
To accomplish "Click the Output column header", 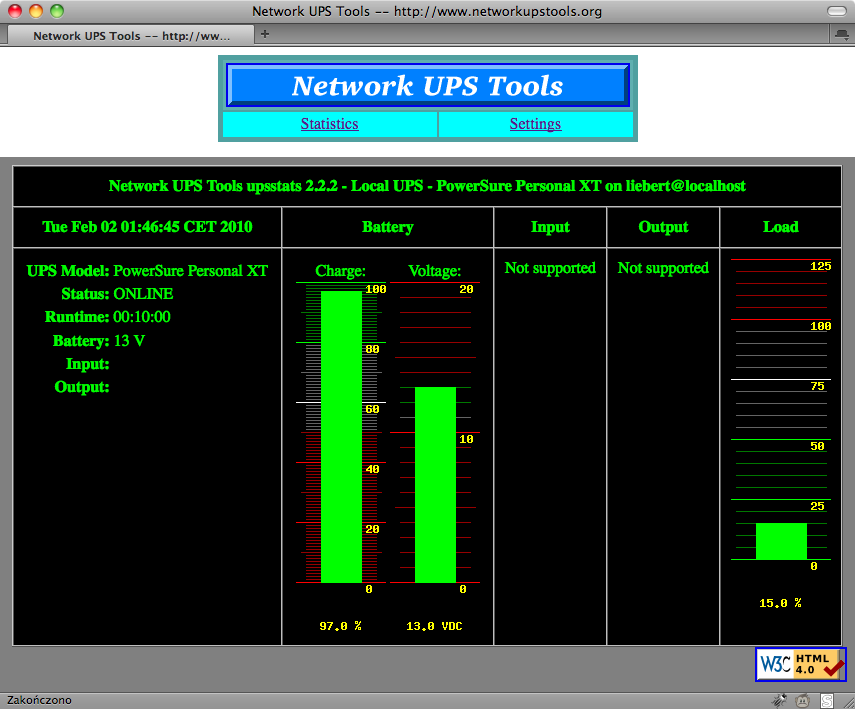I will click(x=663, y=227).
